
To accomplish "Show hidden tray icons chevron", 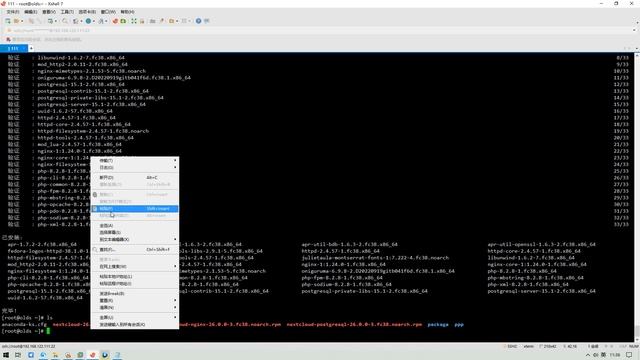I will (x=588, y=355).
